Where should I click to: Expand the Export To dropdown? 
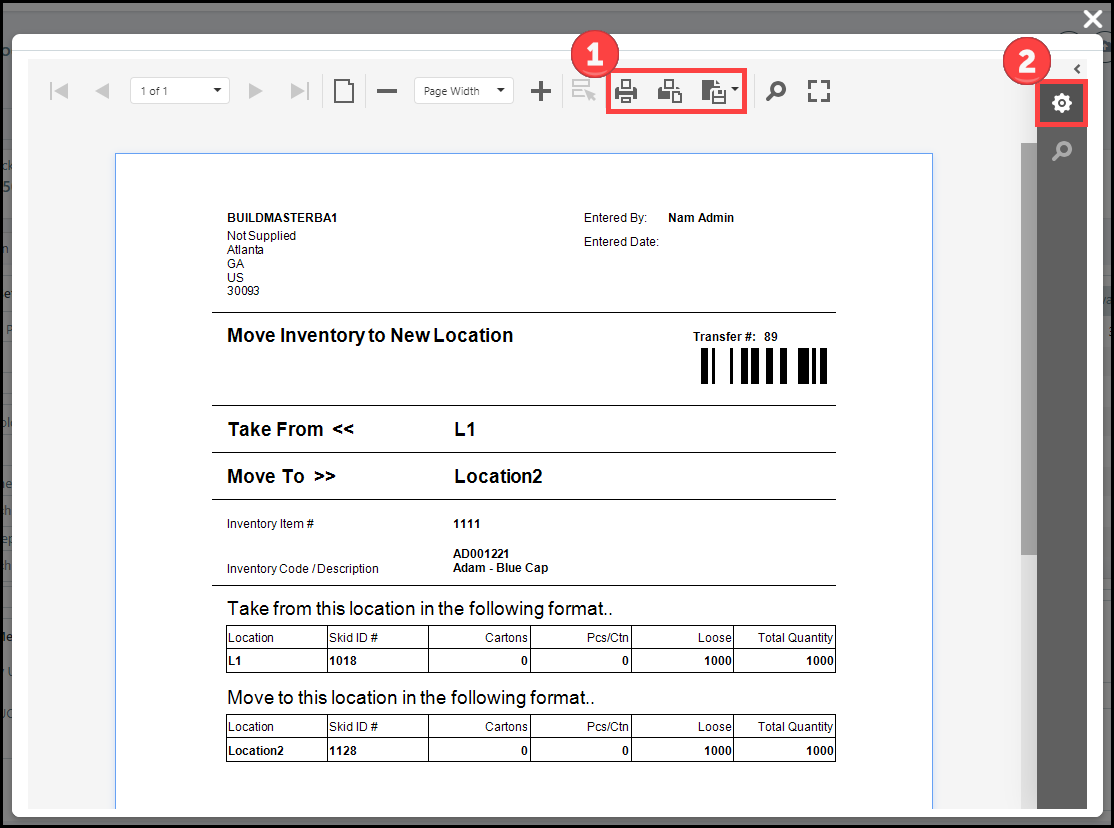(x=718, y=91)
